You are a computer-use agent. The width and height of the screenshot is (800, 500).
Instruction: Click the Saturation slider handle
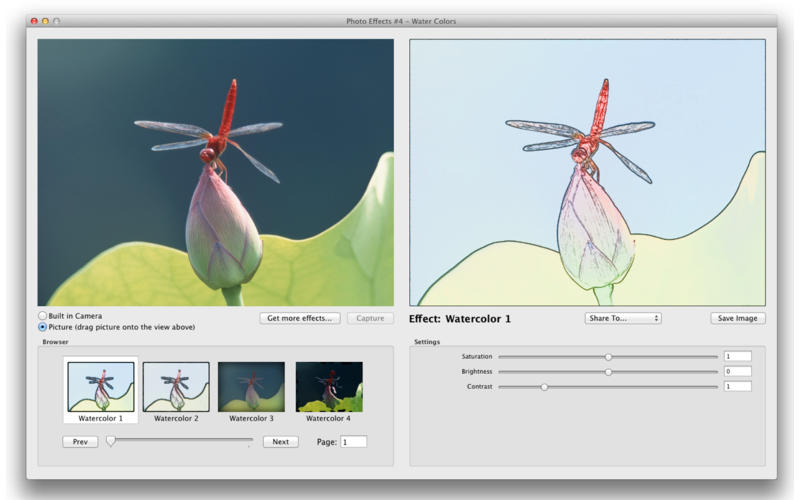[x=608, y=356]
